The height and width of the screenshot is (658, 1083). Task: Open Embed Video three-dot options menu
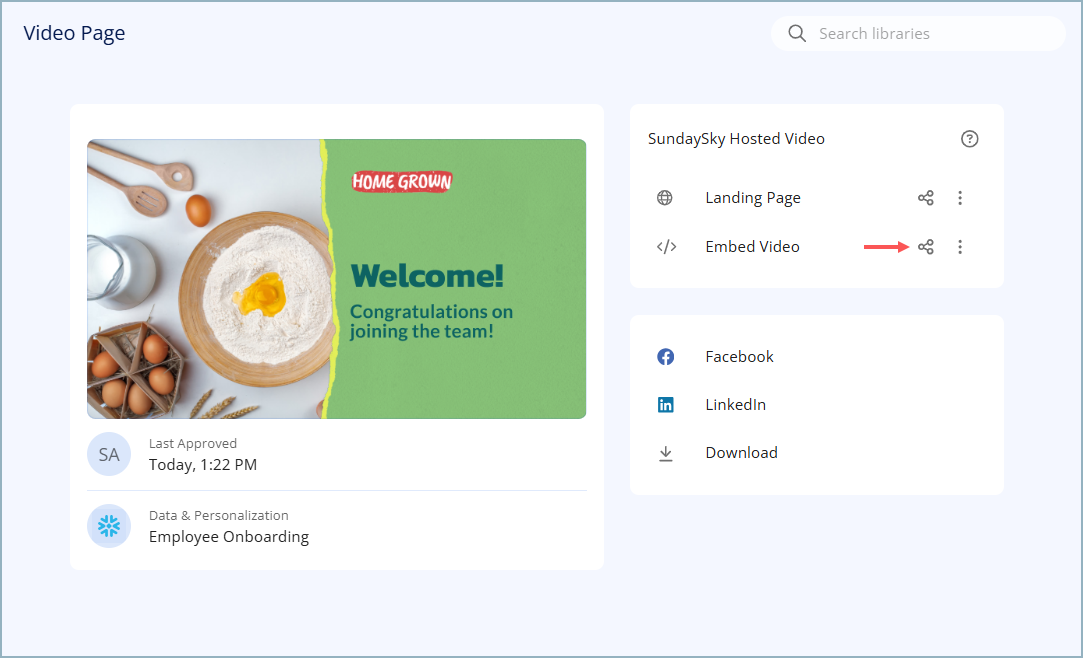[960, 247]
